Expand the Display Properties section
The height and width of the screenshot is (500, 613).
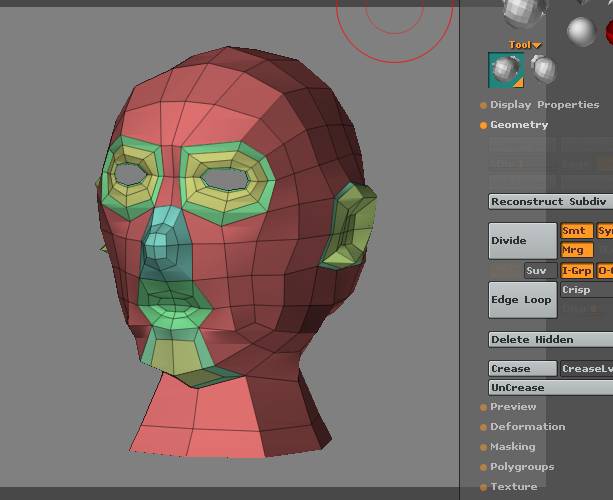[544, 105]
